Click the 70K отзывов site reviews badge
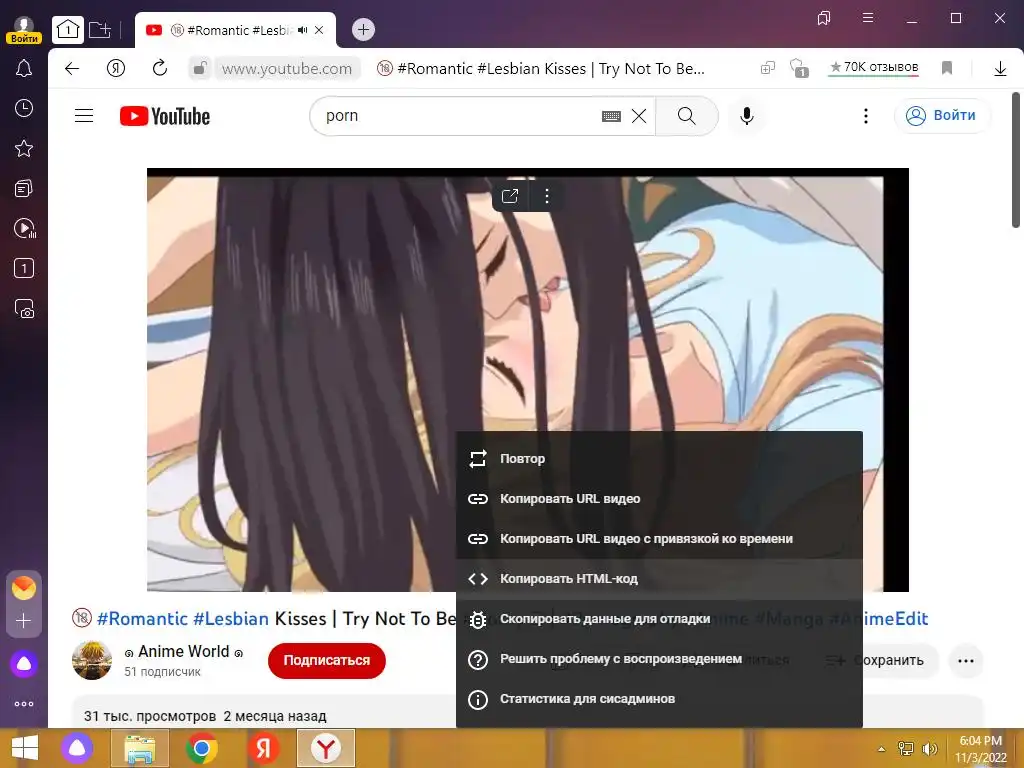This screenshot has width=1024, height=768. (874, 67)
